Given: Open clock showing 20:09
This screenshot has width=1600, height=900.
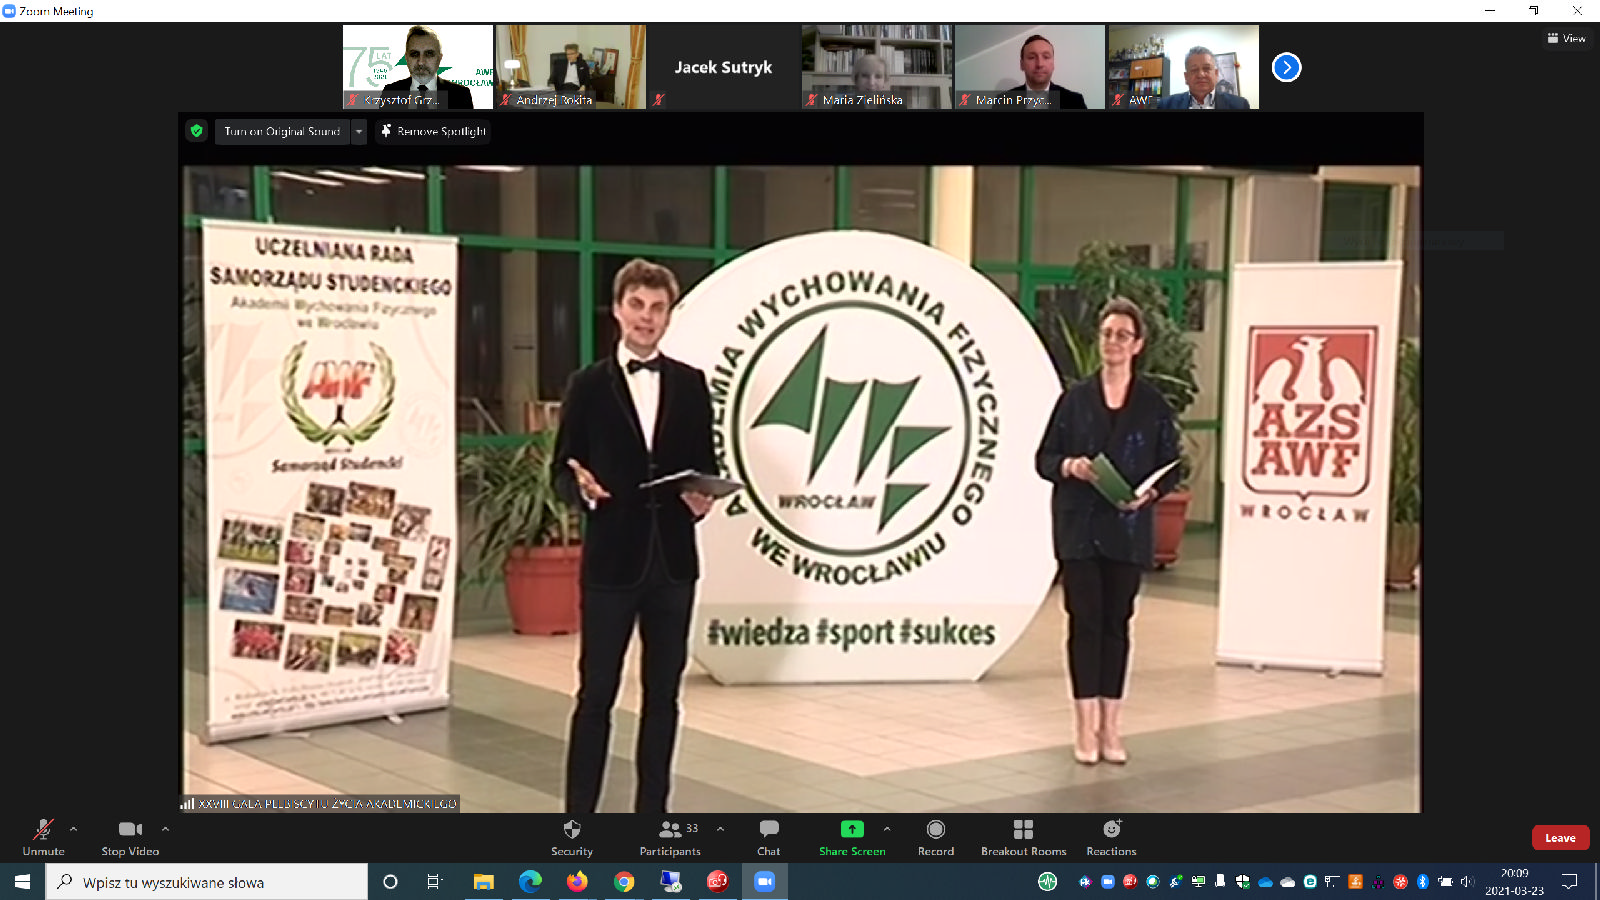Looking at the screenshot, I should pyautogui.click(x=1514, y=882).
